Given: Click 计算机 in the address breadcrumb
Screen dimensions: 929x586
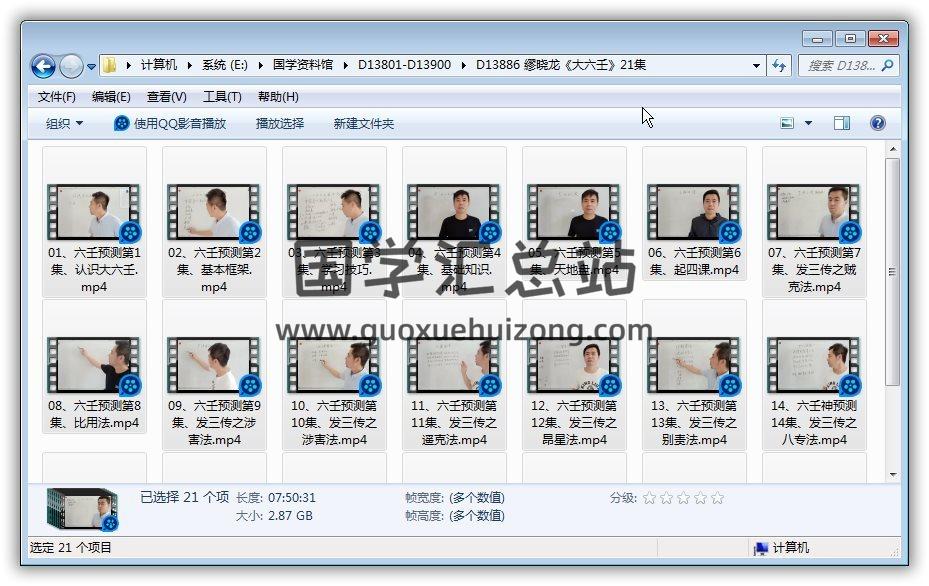Looking at the screenshot, I should 159,65.
